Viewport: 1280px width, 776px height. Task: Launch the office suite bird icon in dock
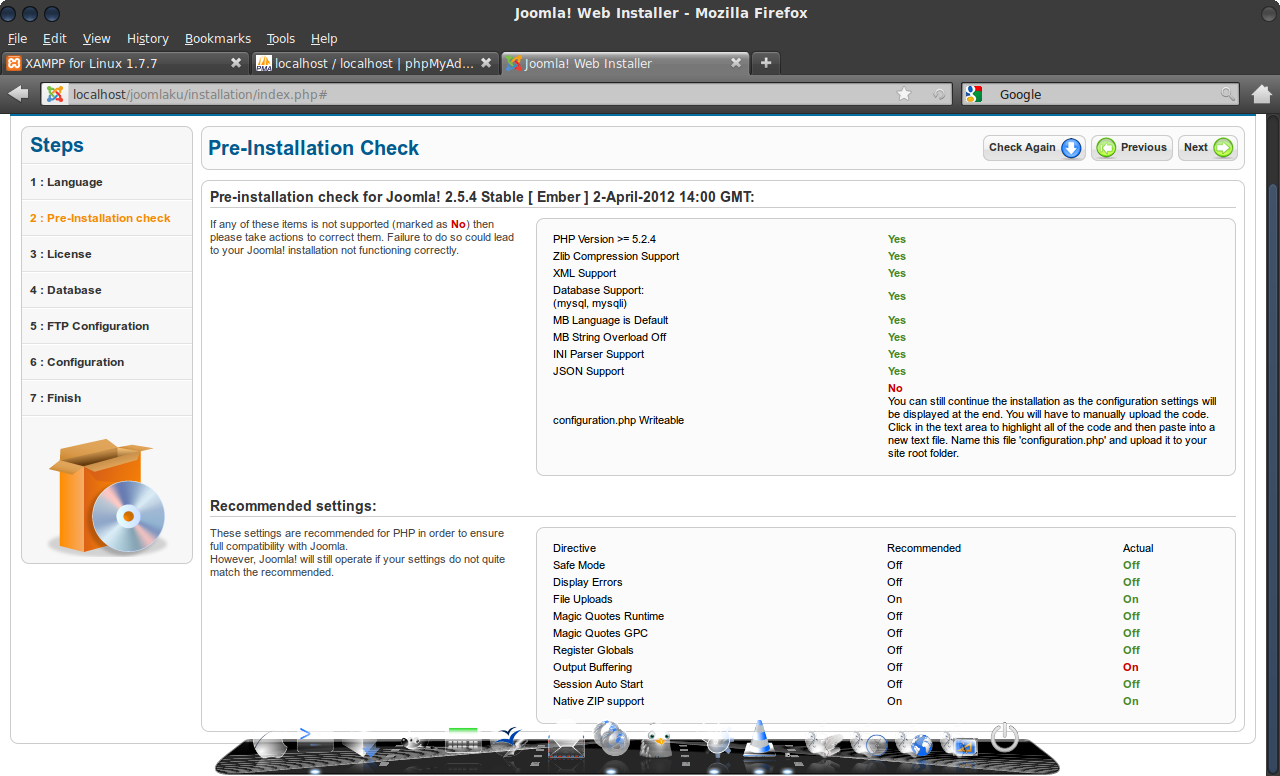coord(510,741)
